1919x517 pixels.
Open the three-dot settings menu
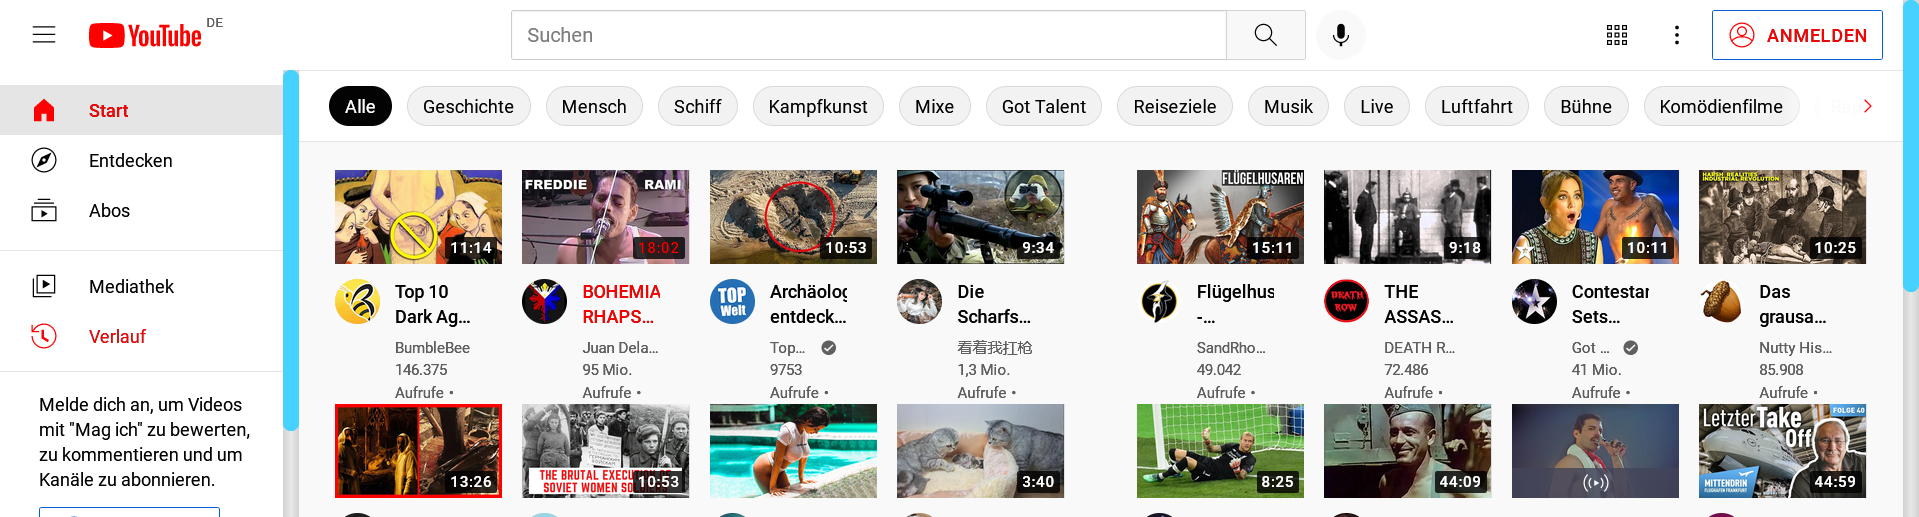tap(1677, 35)
